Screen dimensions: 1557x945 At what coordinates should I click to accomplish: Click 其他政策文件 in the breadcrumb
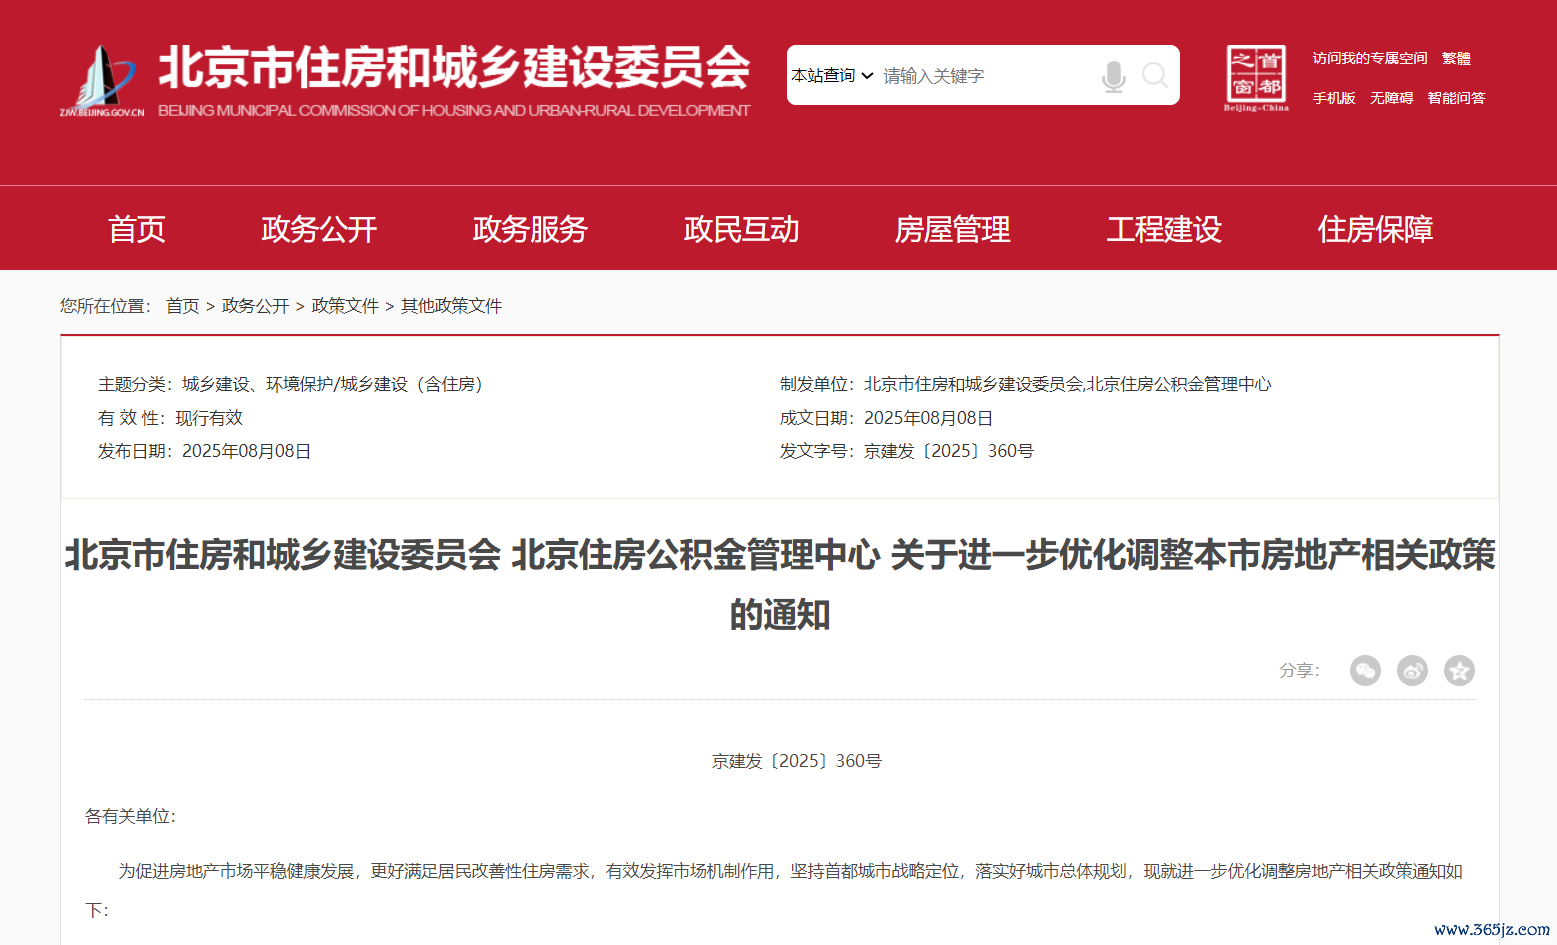(x=451, y=306)
